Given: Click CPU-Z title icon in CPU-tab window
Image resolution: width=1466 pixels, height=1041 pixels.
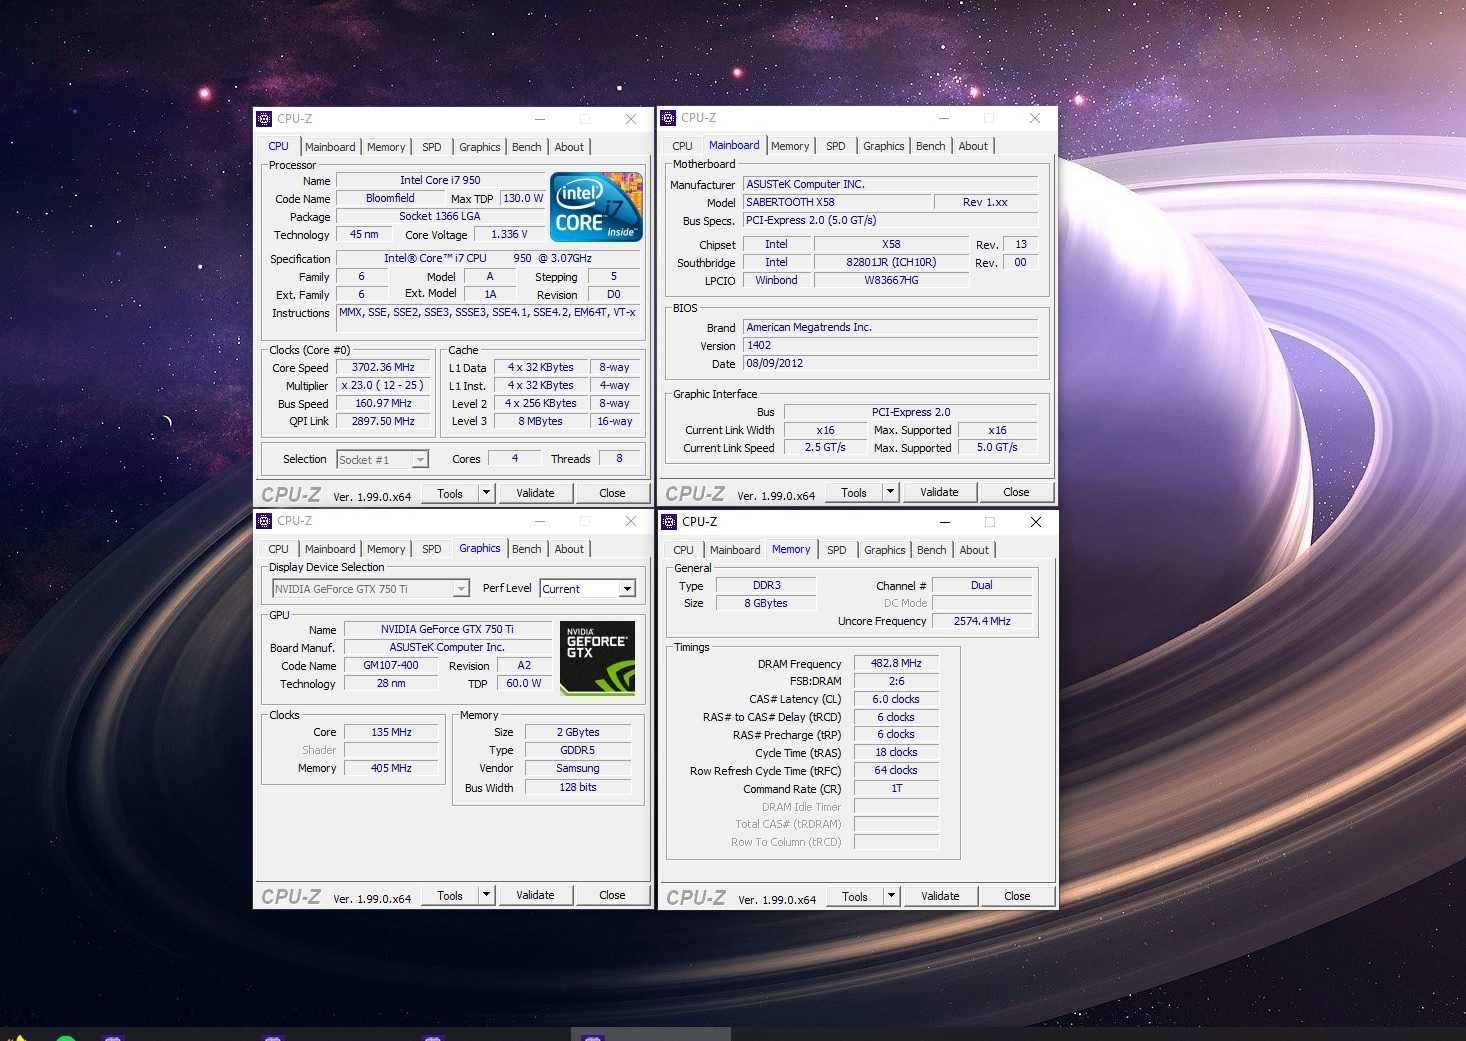Looking at the screenshot, I should pos(264,118).
